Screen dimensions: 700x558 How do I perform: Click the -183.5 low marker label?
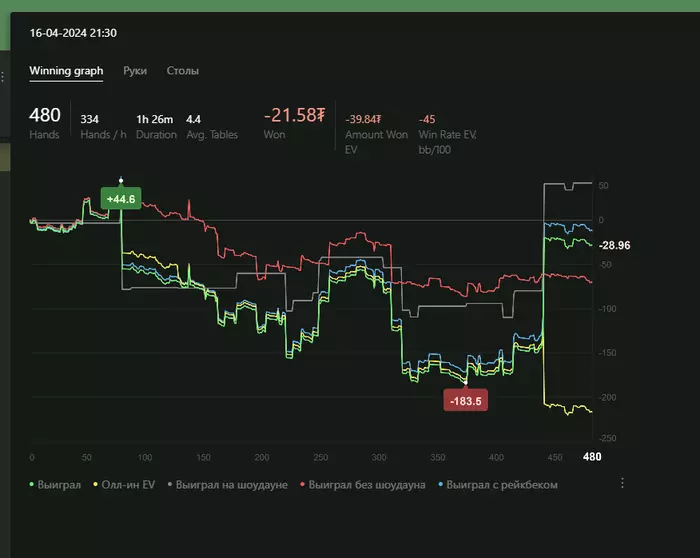(x=466, y=400)
